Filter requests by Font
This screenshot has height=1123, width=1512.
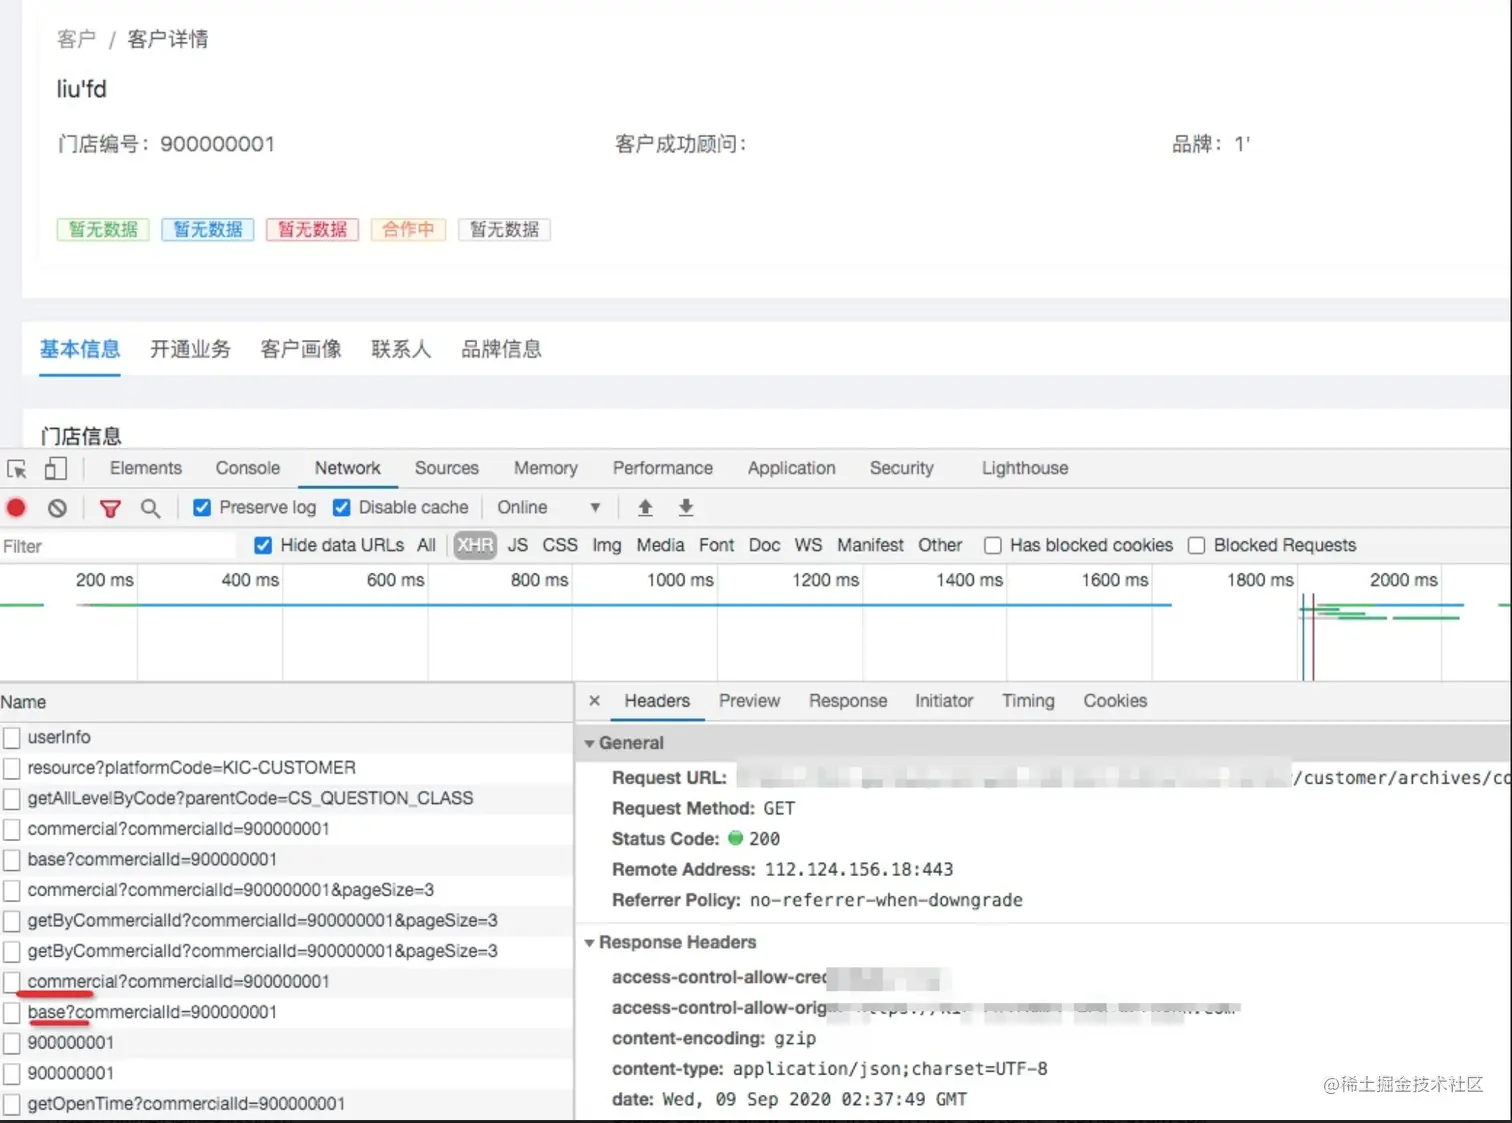716,545
